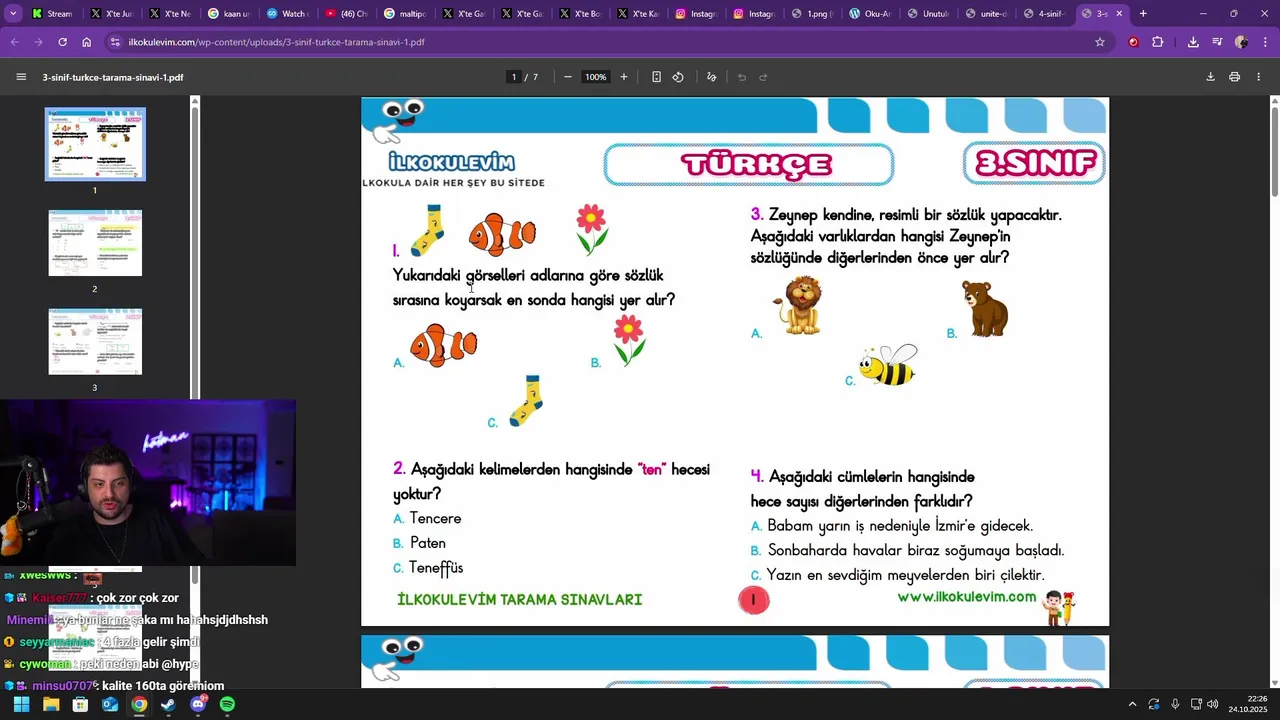Click the sock image for option C
The width and height of the screenshot is (1280, 720).
pos(526,402)
